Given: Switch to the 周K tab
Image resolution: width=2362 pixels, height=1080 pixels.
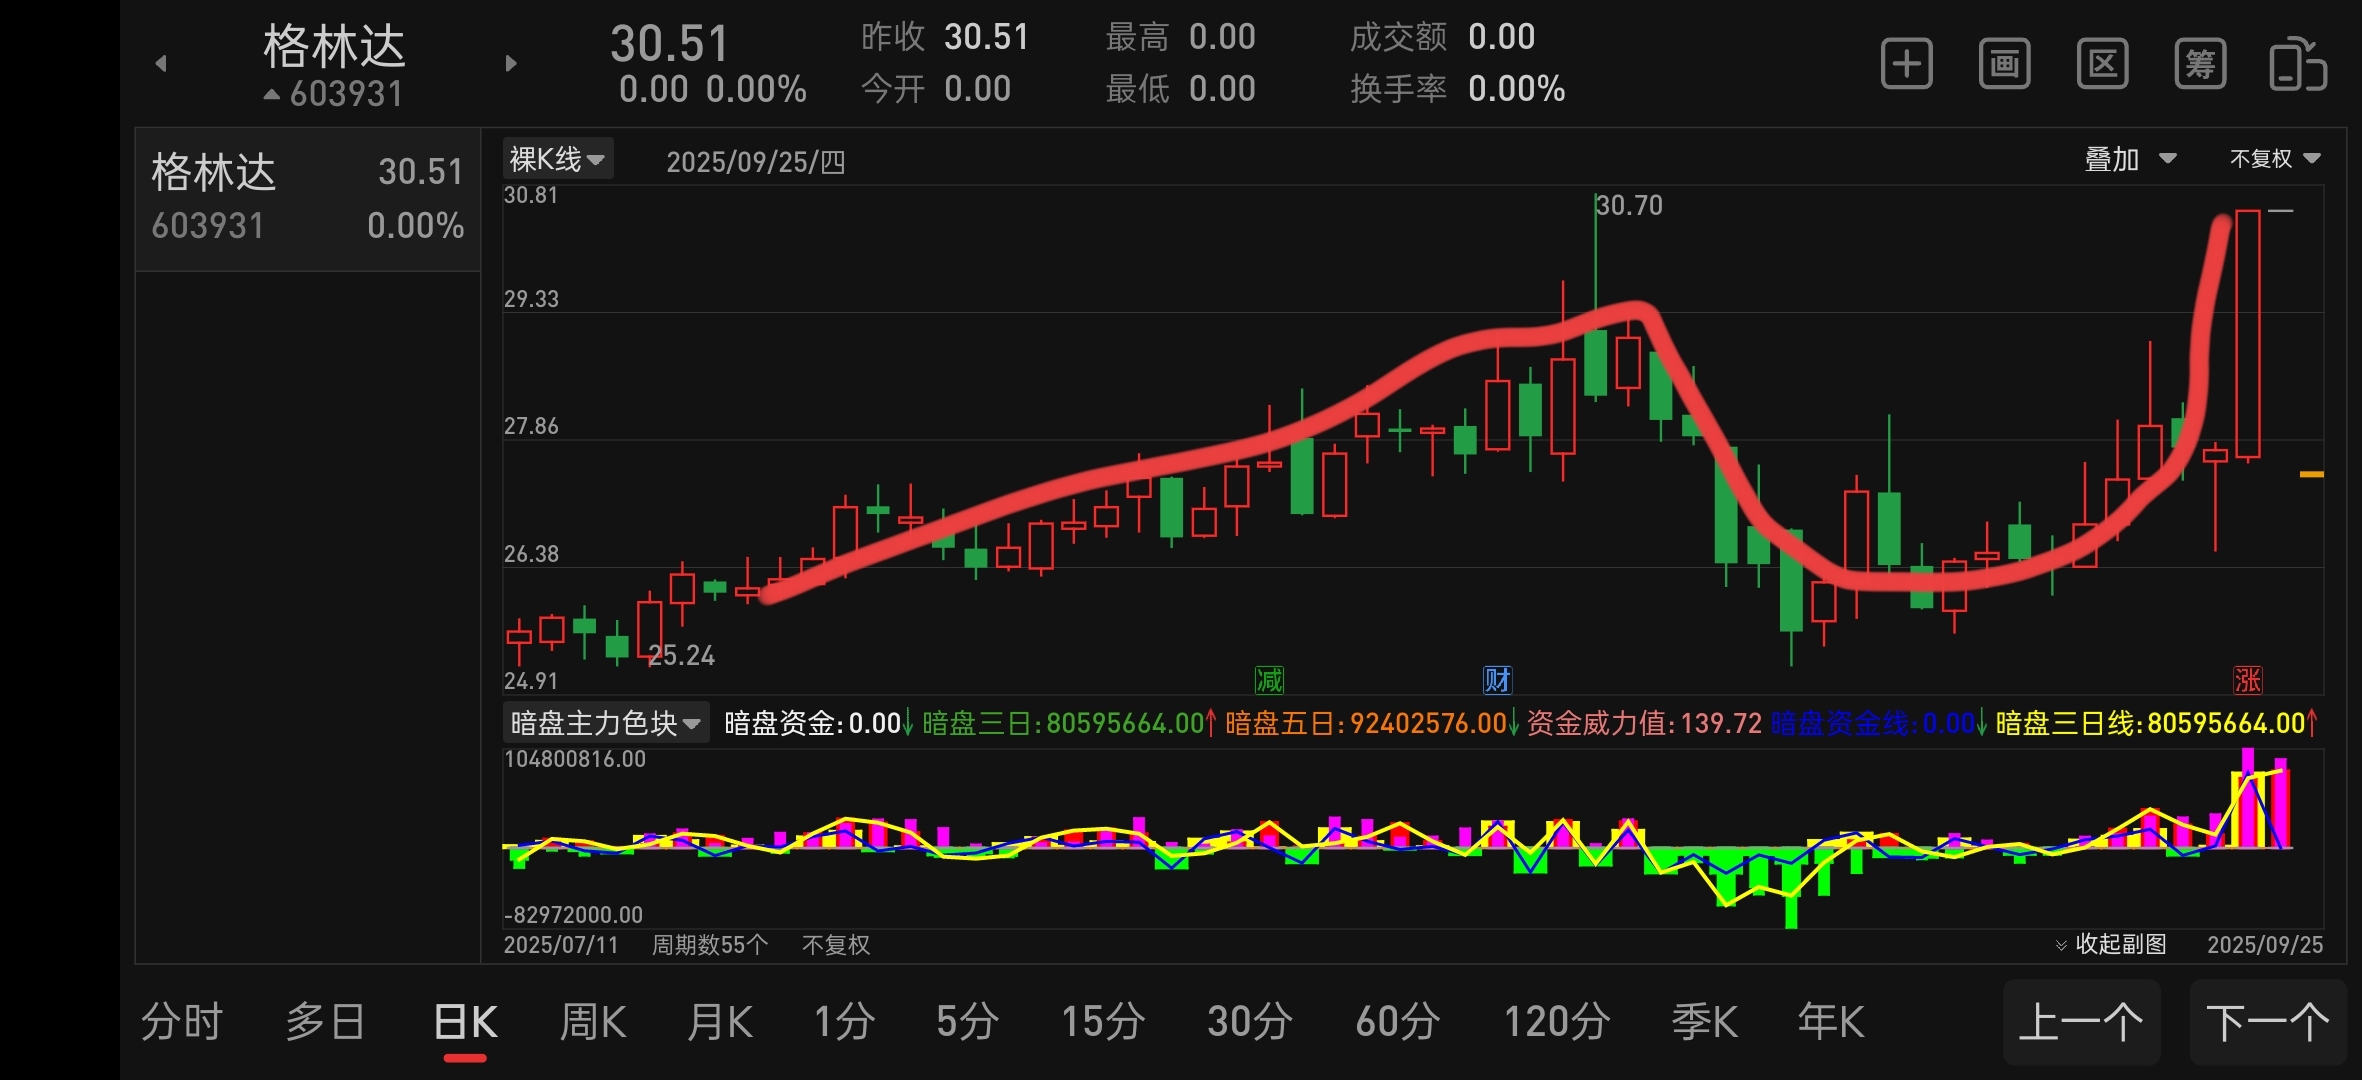Looking at the screenshot, I should tap(593, 1022).
